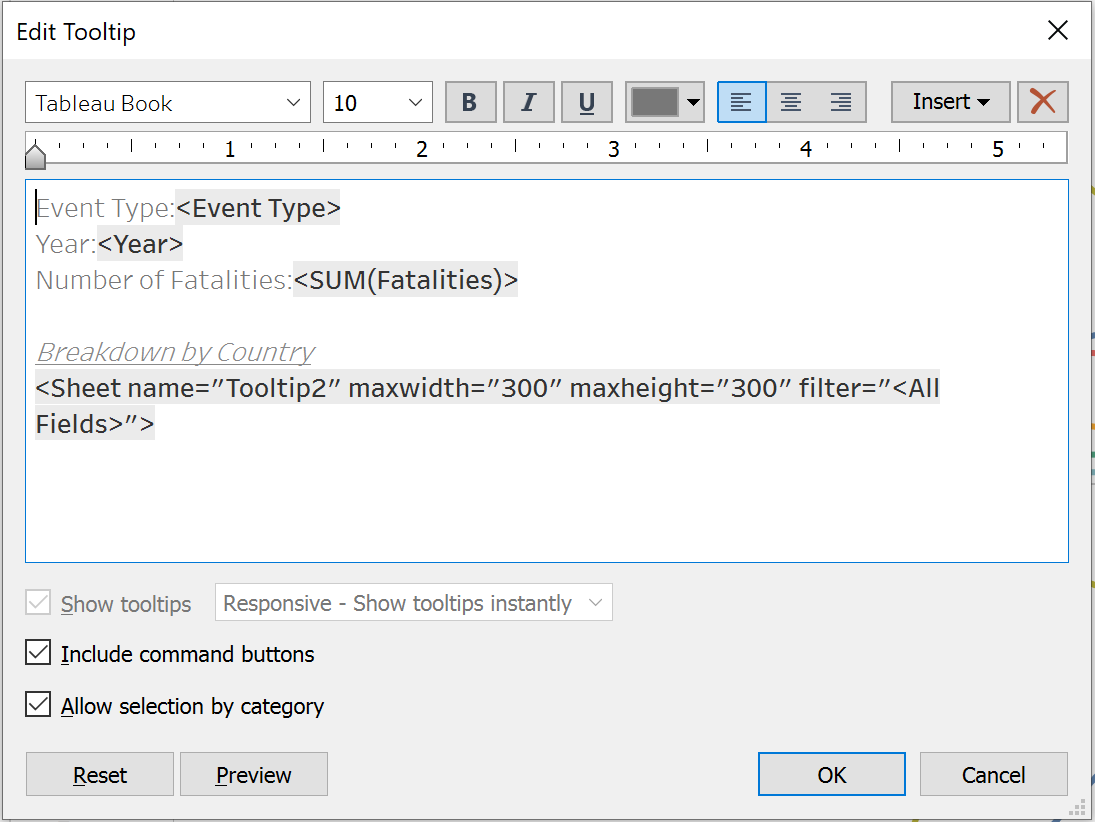Toggle the Show tooltips checkbox
This screenshot has width=1095, height=822.
point(39,603)
